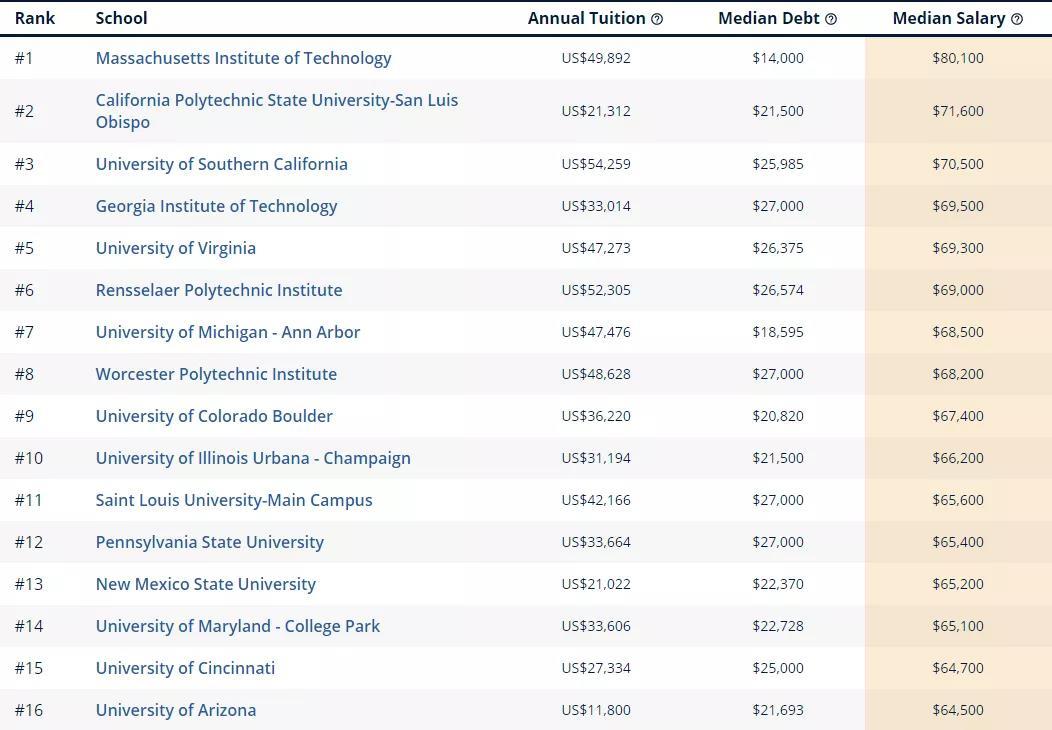1052x730 pixels.
Task: Open University of Maryland - College Park
Action: [238, 626]
